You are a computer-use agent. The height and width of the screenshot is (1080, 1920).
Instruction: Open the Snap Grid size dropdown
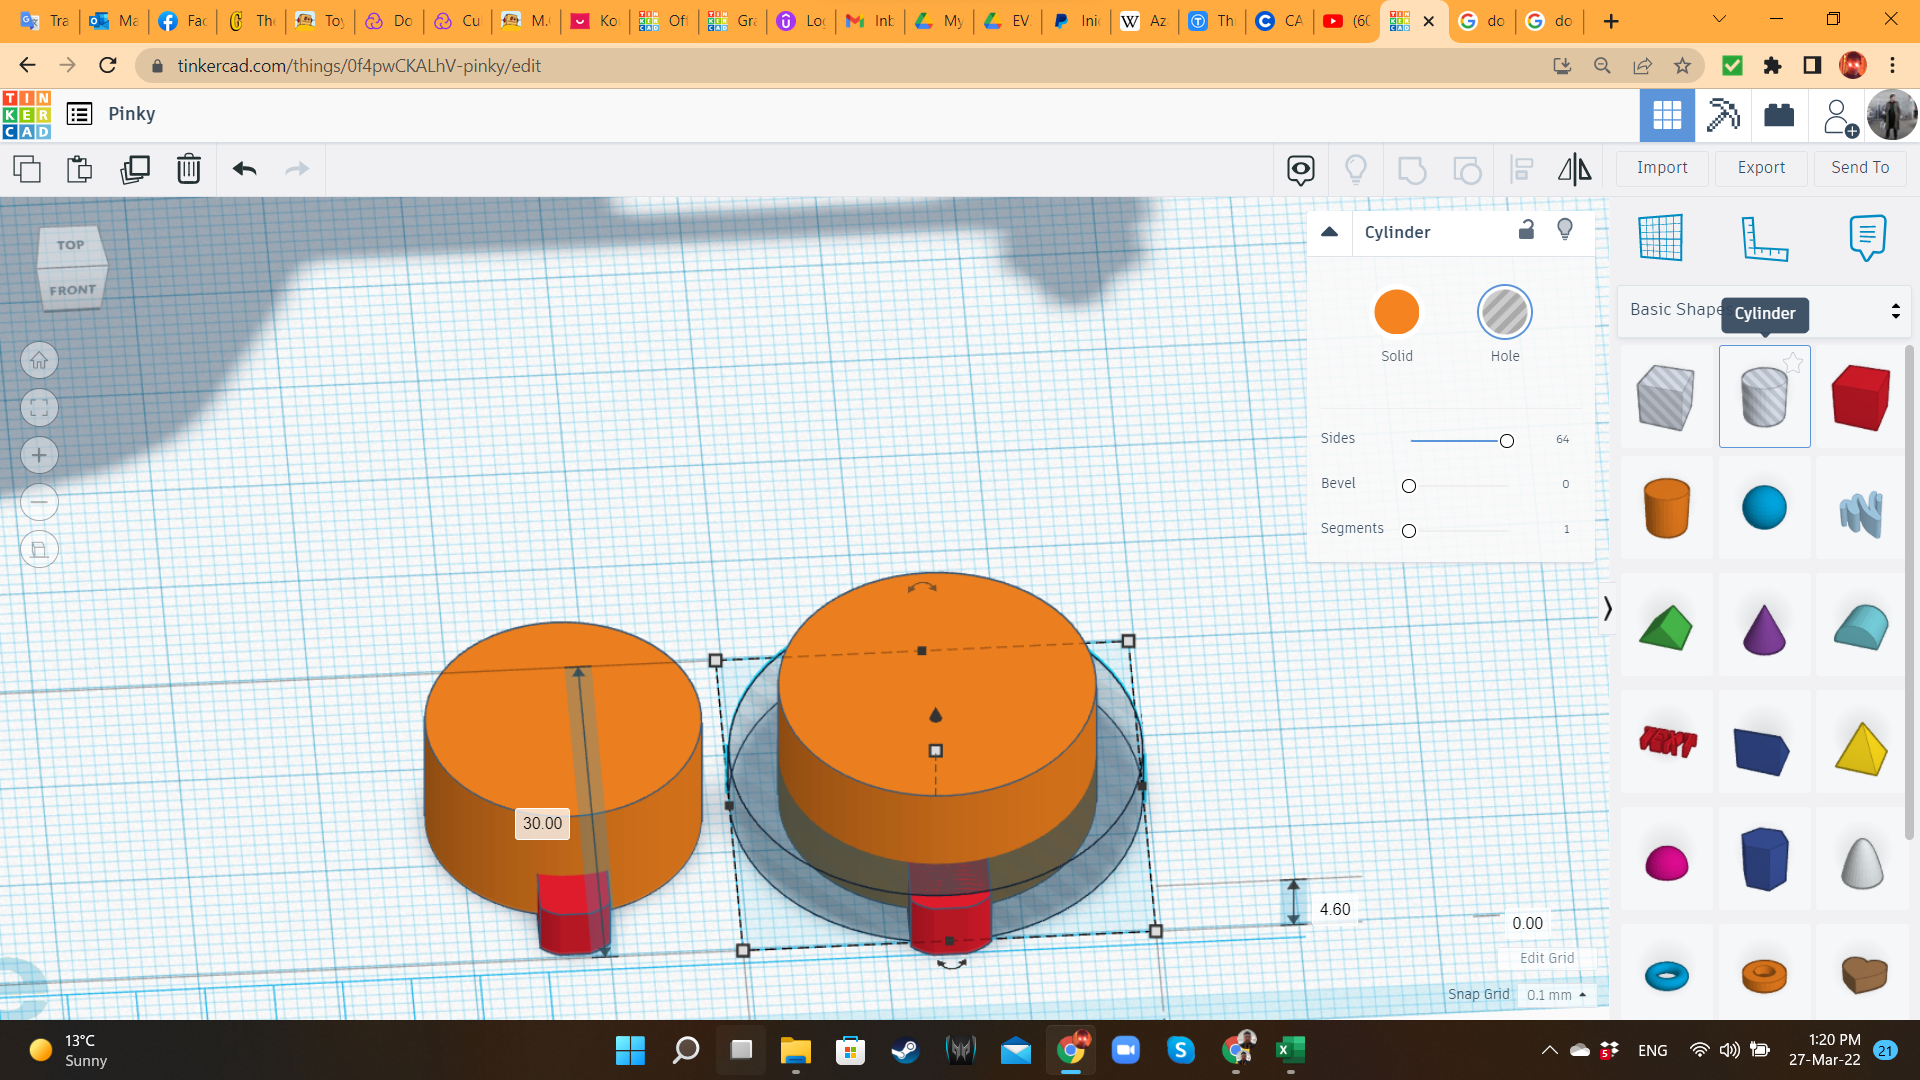1556,995
